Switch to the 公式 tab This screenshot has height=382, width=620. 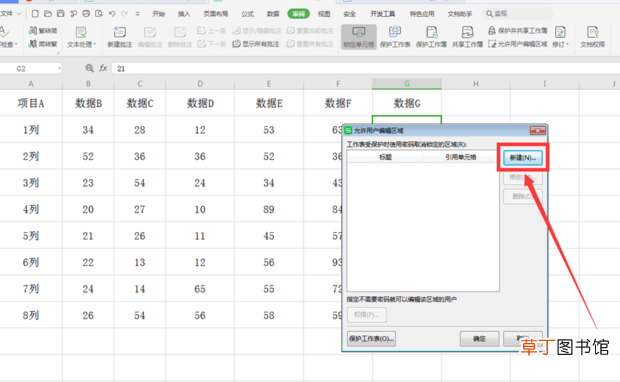point(248,14)
